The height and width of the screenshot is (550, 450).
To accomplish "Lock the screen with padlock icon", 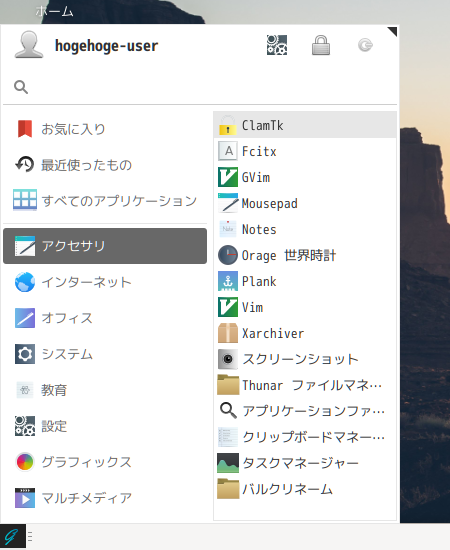I will [321, 45].
